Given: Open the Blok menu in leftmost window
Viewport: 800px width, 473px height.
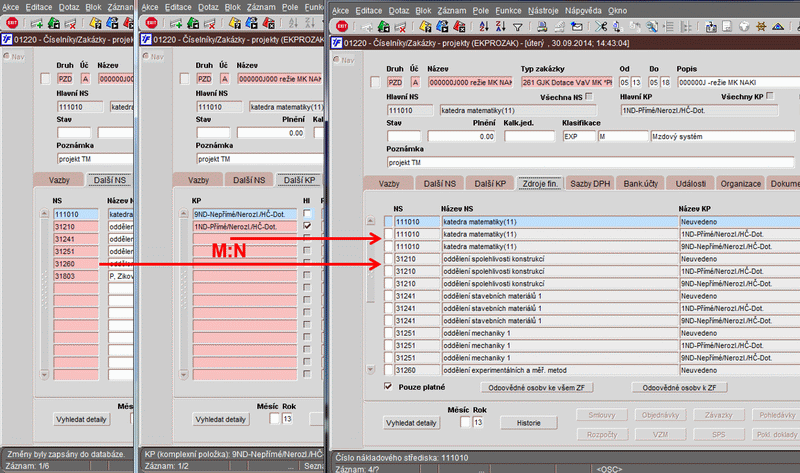Looking at the screenshot, I should 93,7.
